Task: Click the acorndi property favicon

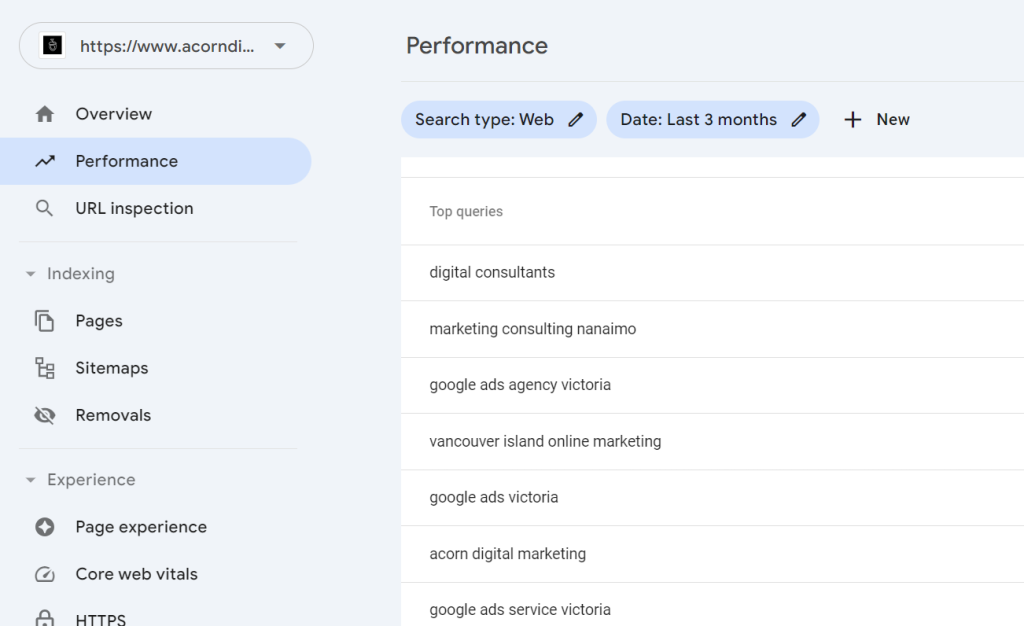Action: [52, 46]
